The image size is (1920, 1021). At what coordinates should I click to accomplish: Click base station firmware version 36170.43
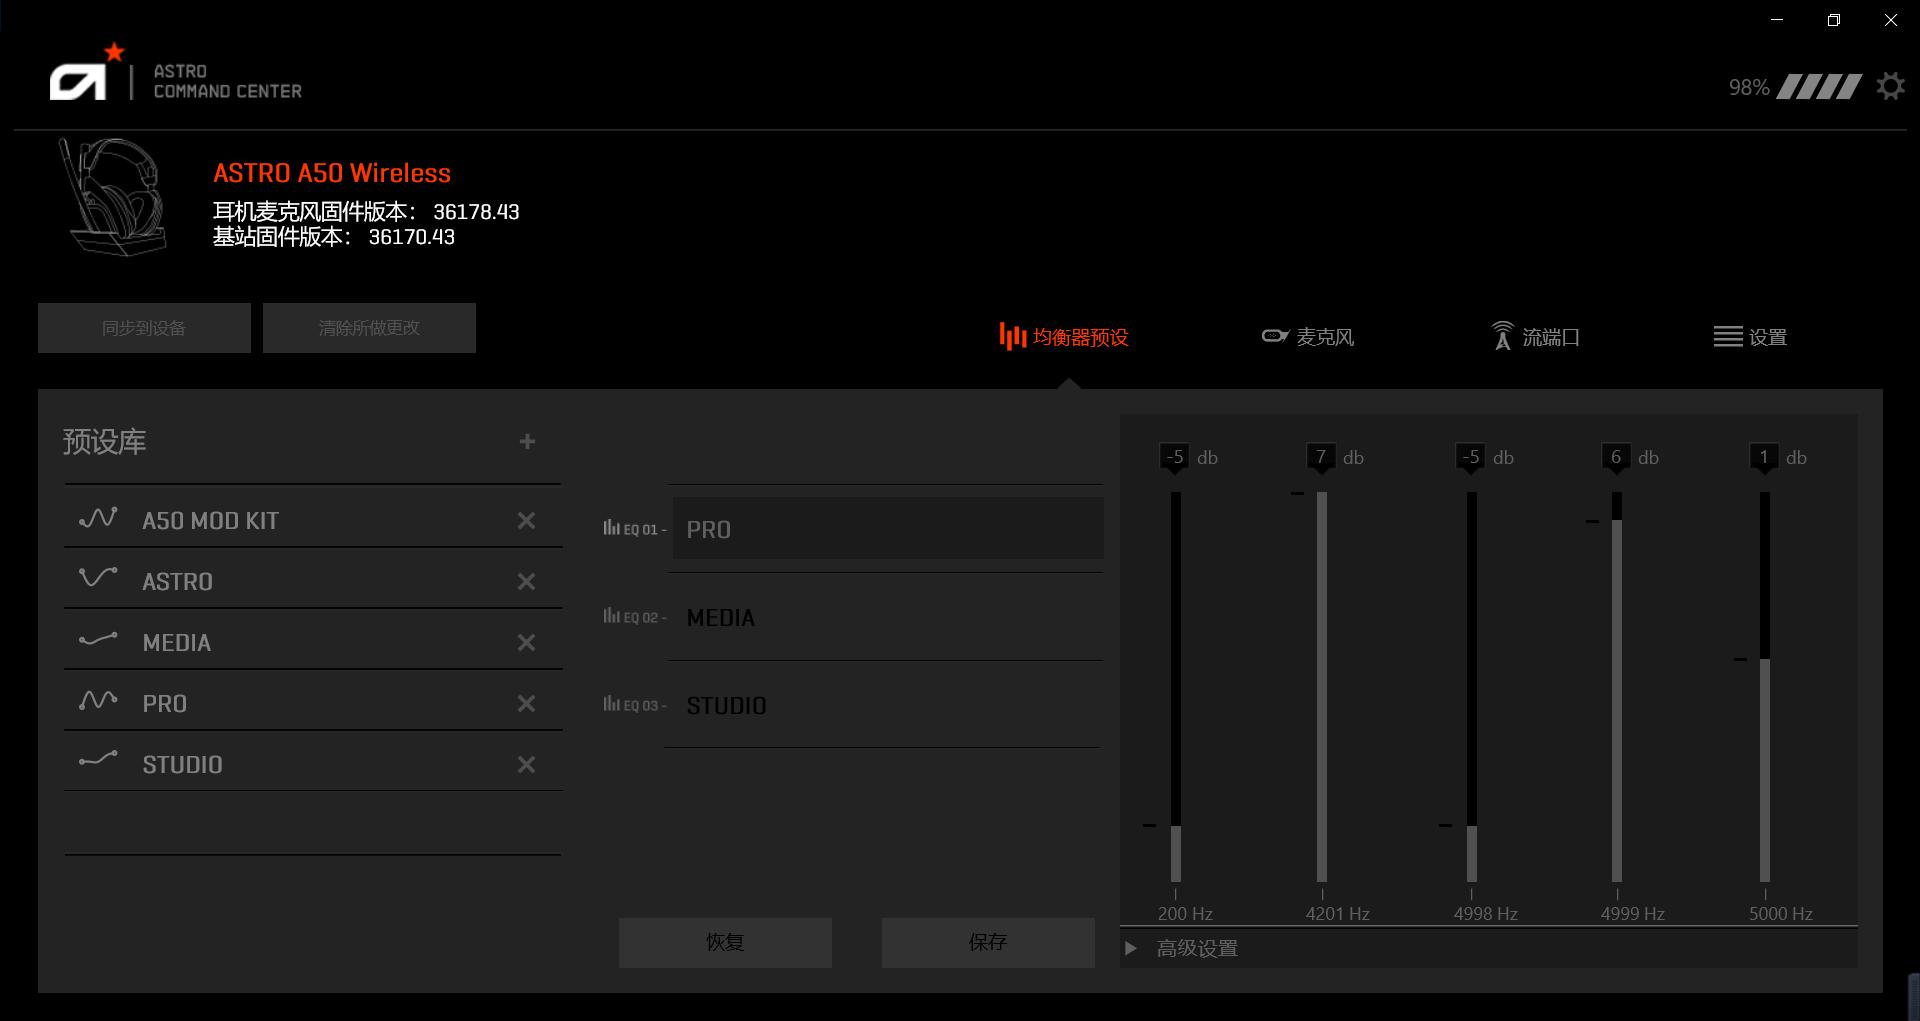[x=411, y=237]
